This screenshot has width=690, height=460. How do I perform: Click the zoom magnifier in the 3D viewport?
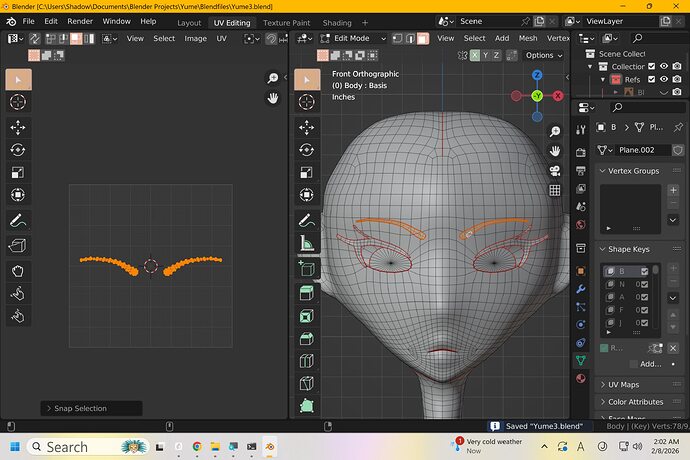pos(555,131)
